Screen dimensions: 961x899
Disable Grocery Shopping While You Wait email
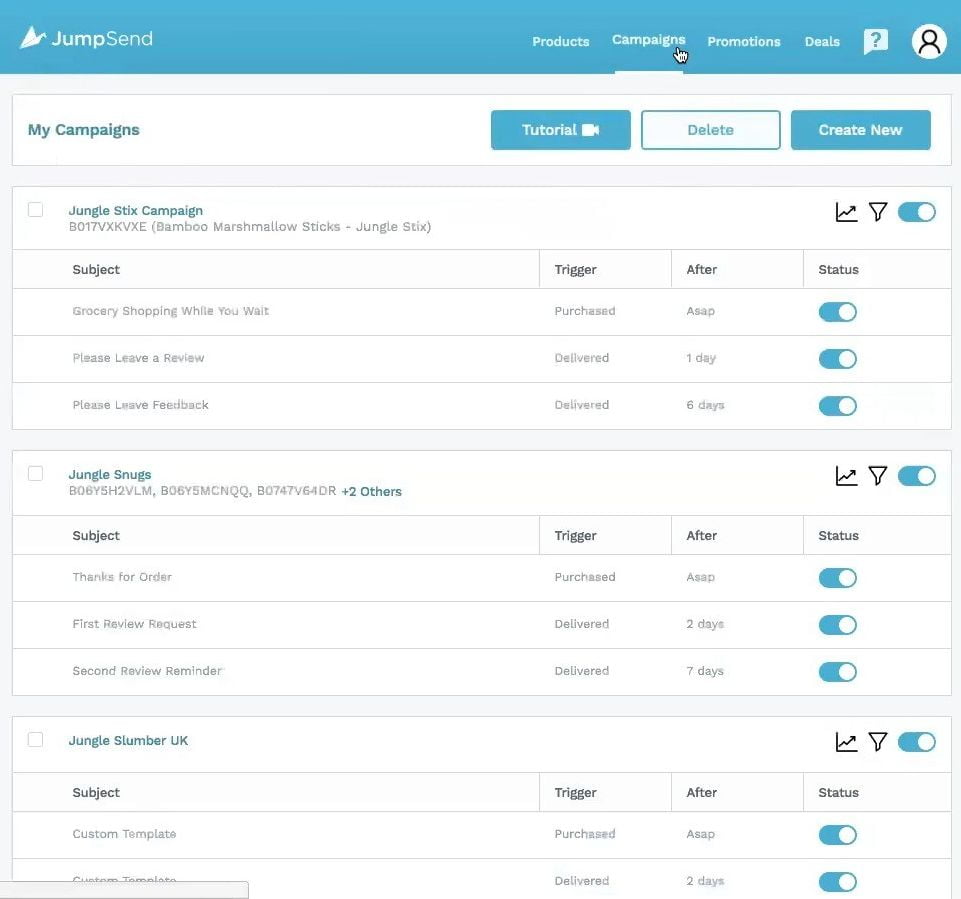pos(837,312)
